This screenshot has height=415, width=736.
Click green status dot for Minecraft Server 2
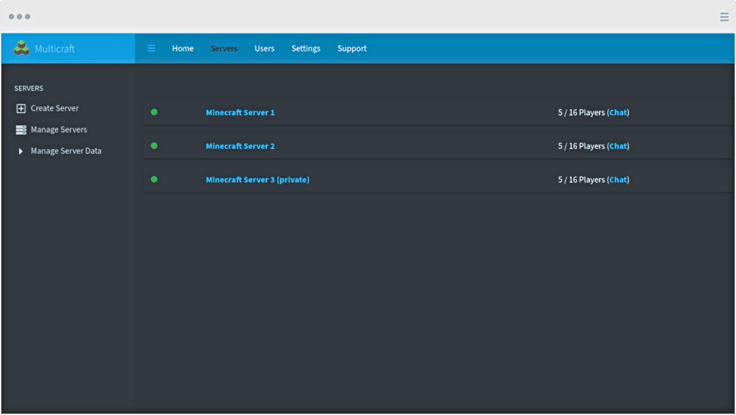point(154,146)
